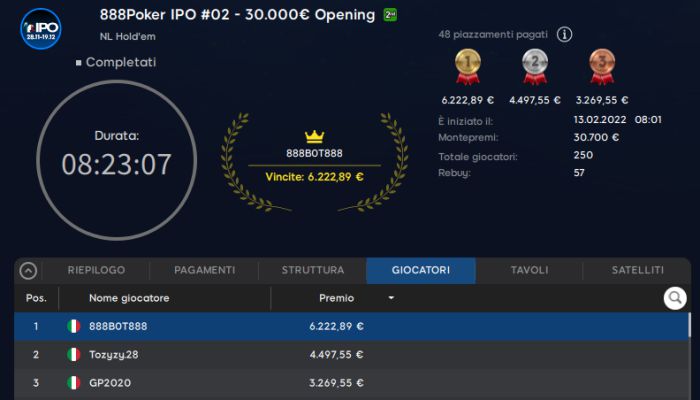Click the gold first-place medal
Screen dimensions: 700x400
tap(467, 67)
